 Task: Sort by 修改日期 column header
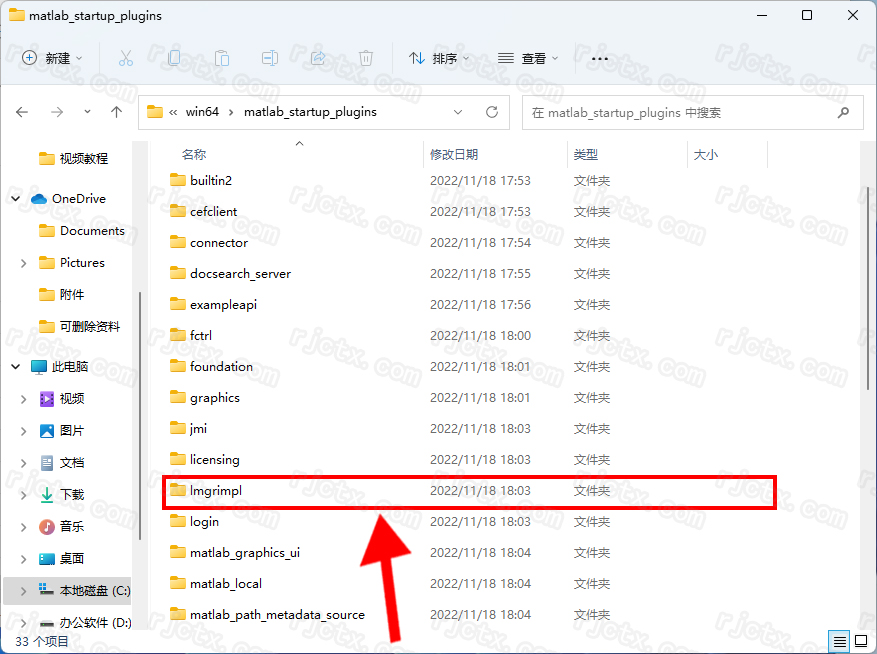[x=454, y=155]
